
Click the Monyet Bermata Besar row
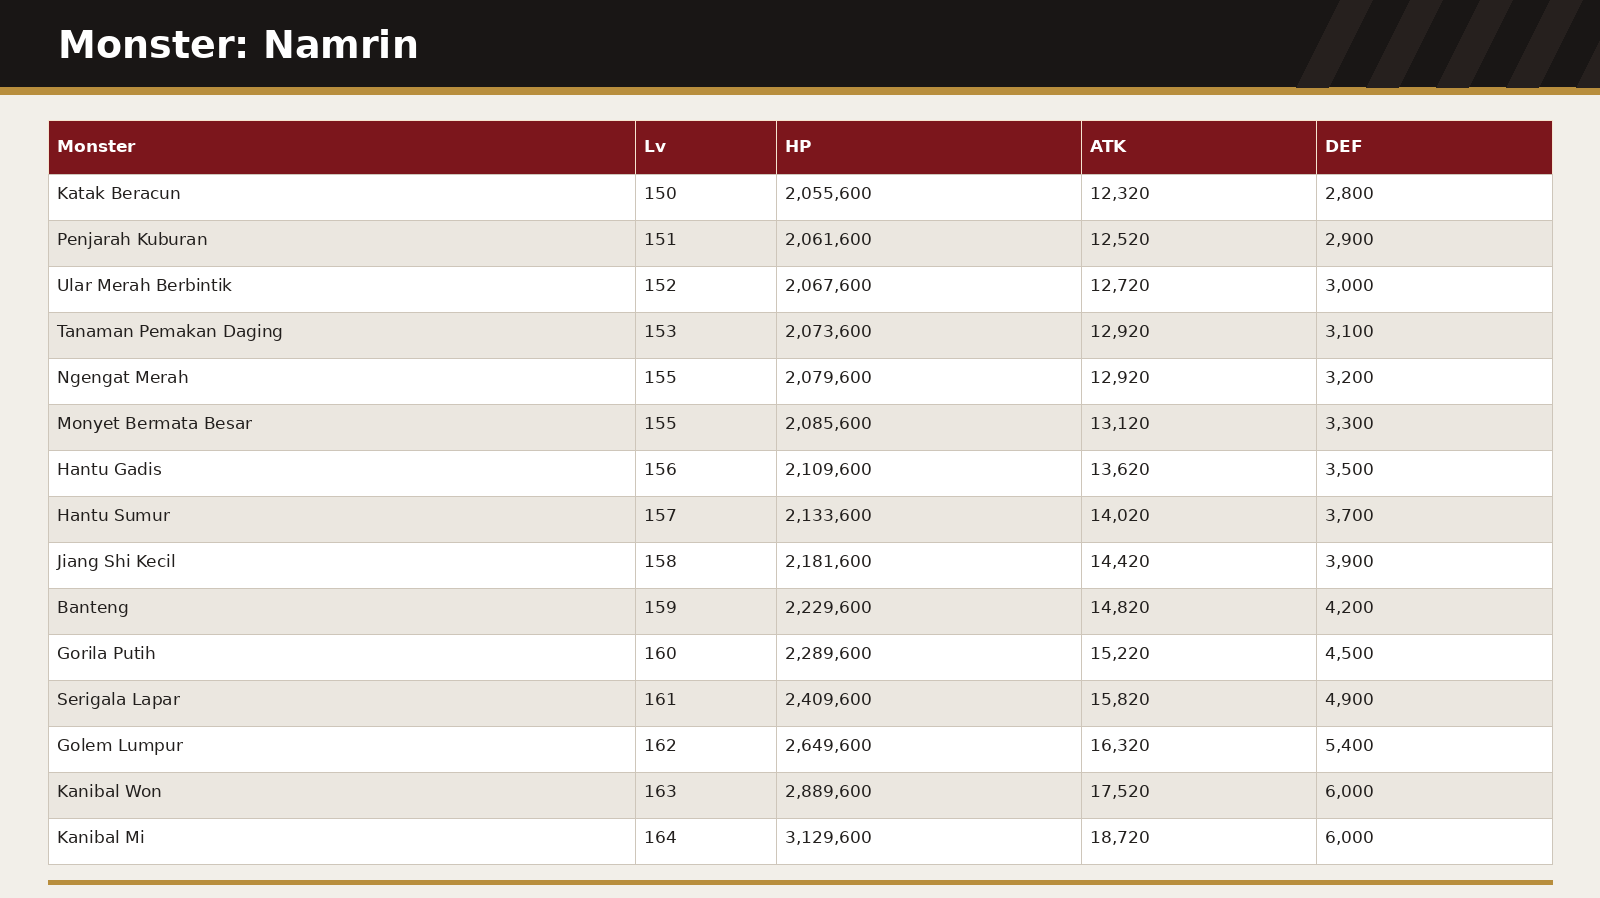tap(800, 427)
